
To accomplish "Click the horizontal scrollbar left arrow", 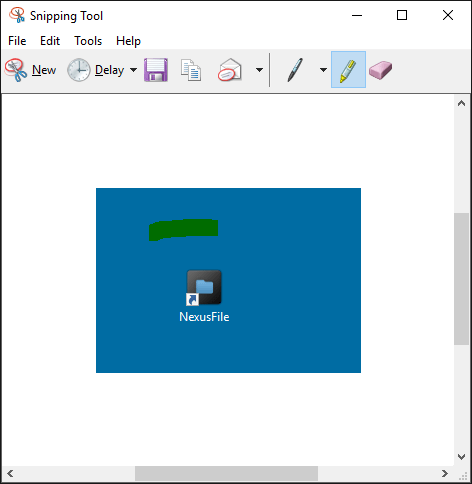I will (x=10, y=473).
